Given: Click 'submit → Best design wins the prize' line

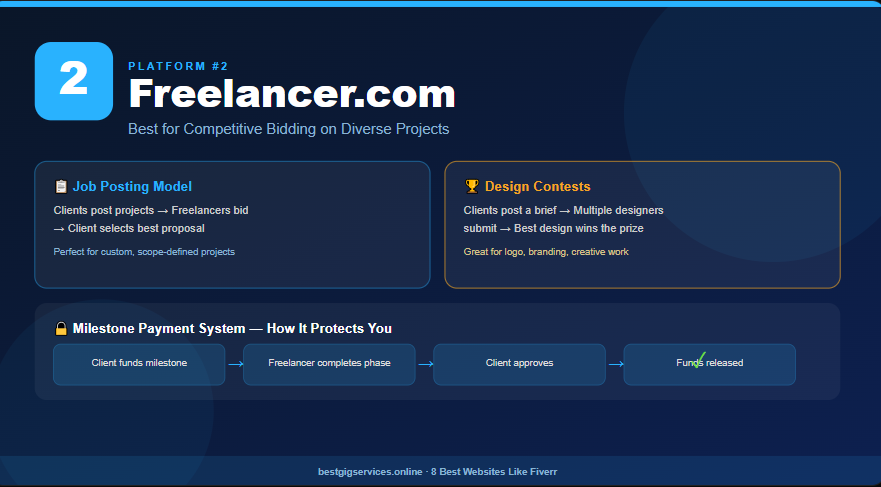Looking at the screenshot, I should (x=553, y=229).
